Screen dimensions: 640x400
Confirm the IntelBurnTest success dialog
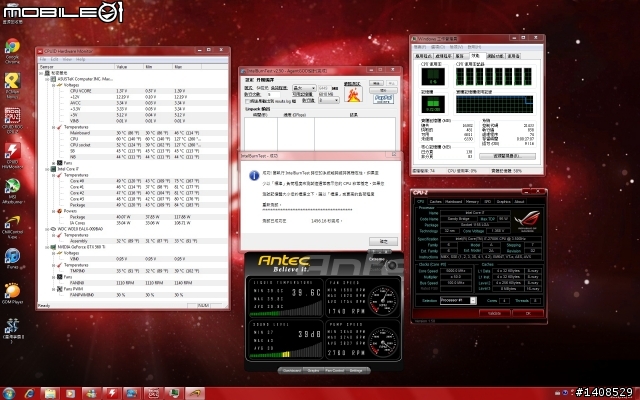tap(383, 241)
